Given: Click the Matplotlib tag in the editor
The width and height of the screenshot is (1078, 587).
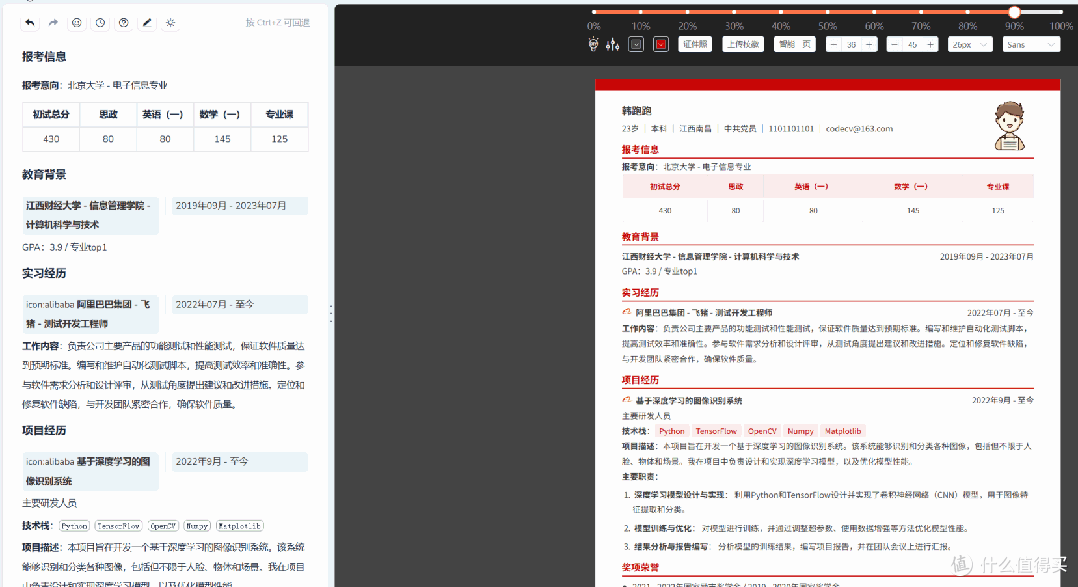Looking at the screenshot, I should click(x=240, y=526).
